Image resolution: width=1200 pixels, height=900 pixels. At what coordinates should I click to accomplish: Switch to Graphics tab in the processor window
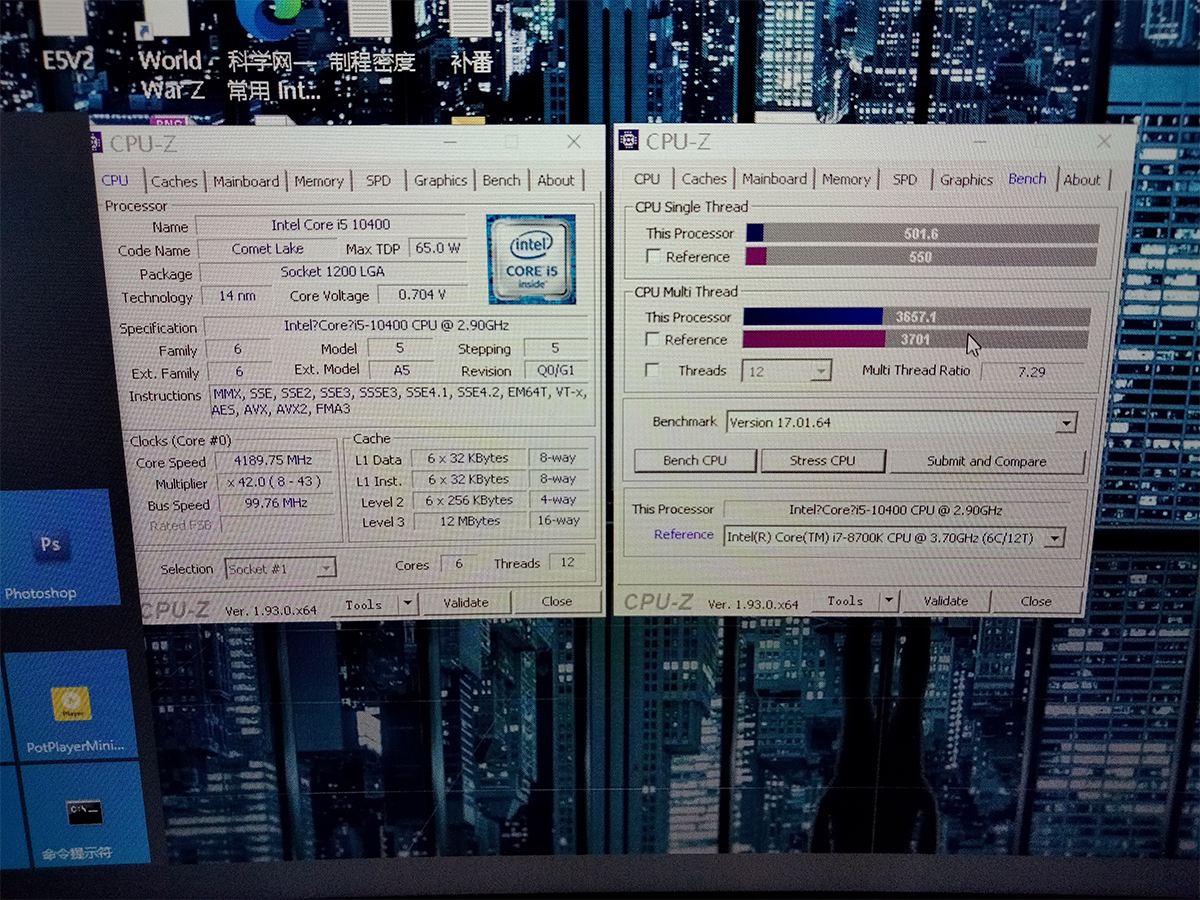(x=440, y=180)
